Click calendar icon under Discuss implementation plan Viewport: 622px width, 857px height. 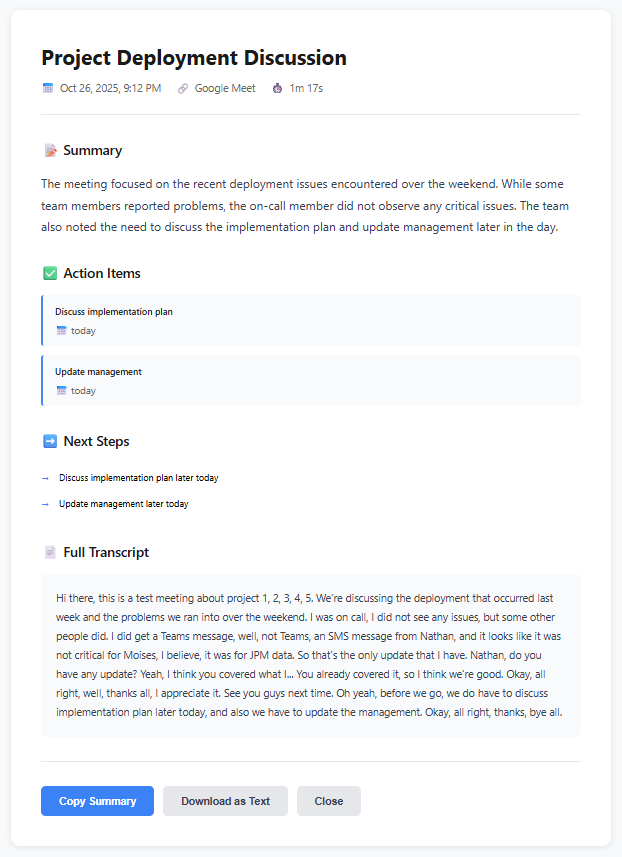click(x=61, y=331)
